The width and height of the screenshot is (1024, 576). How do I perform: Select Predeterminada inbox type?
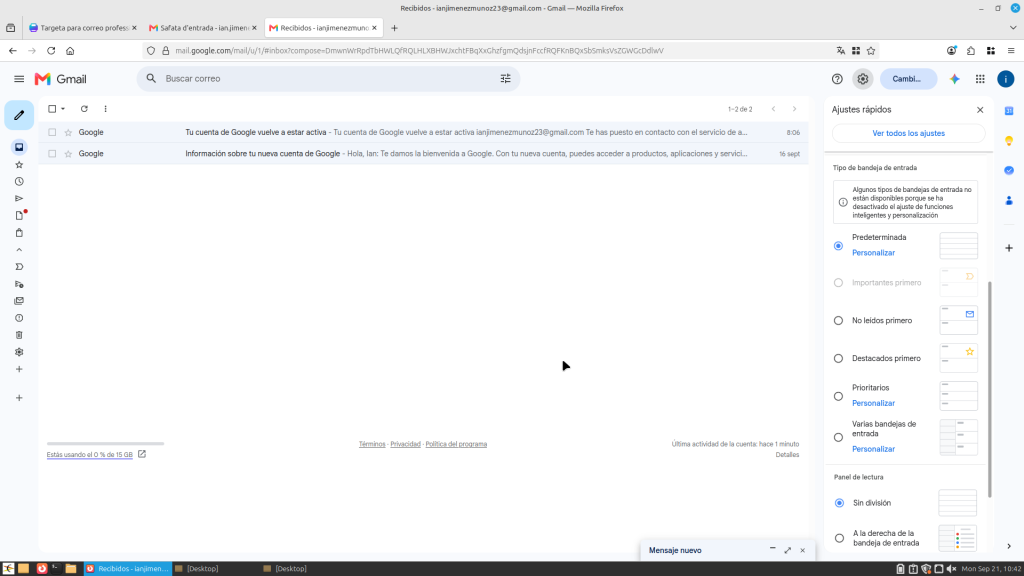[x=839, y=246]
